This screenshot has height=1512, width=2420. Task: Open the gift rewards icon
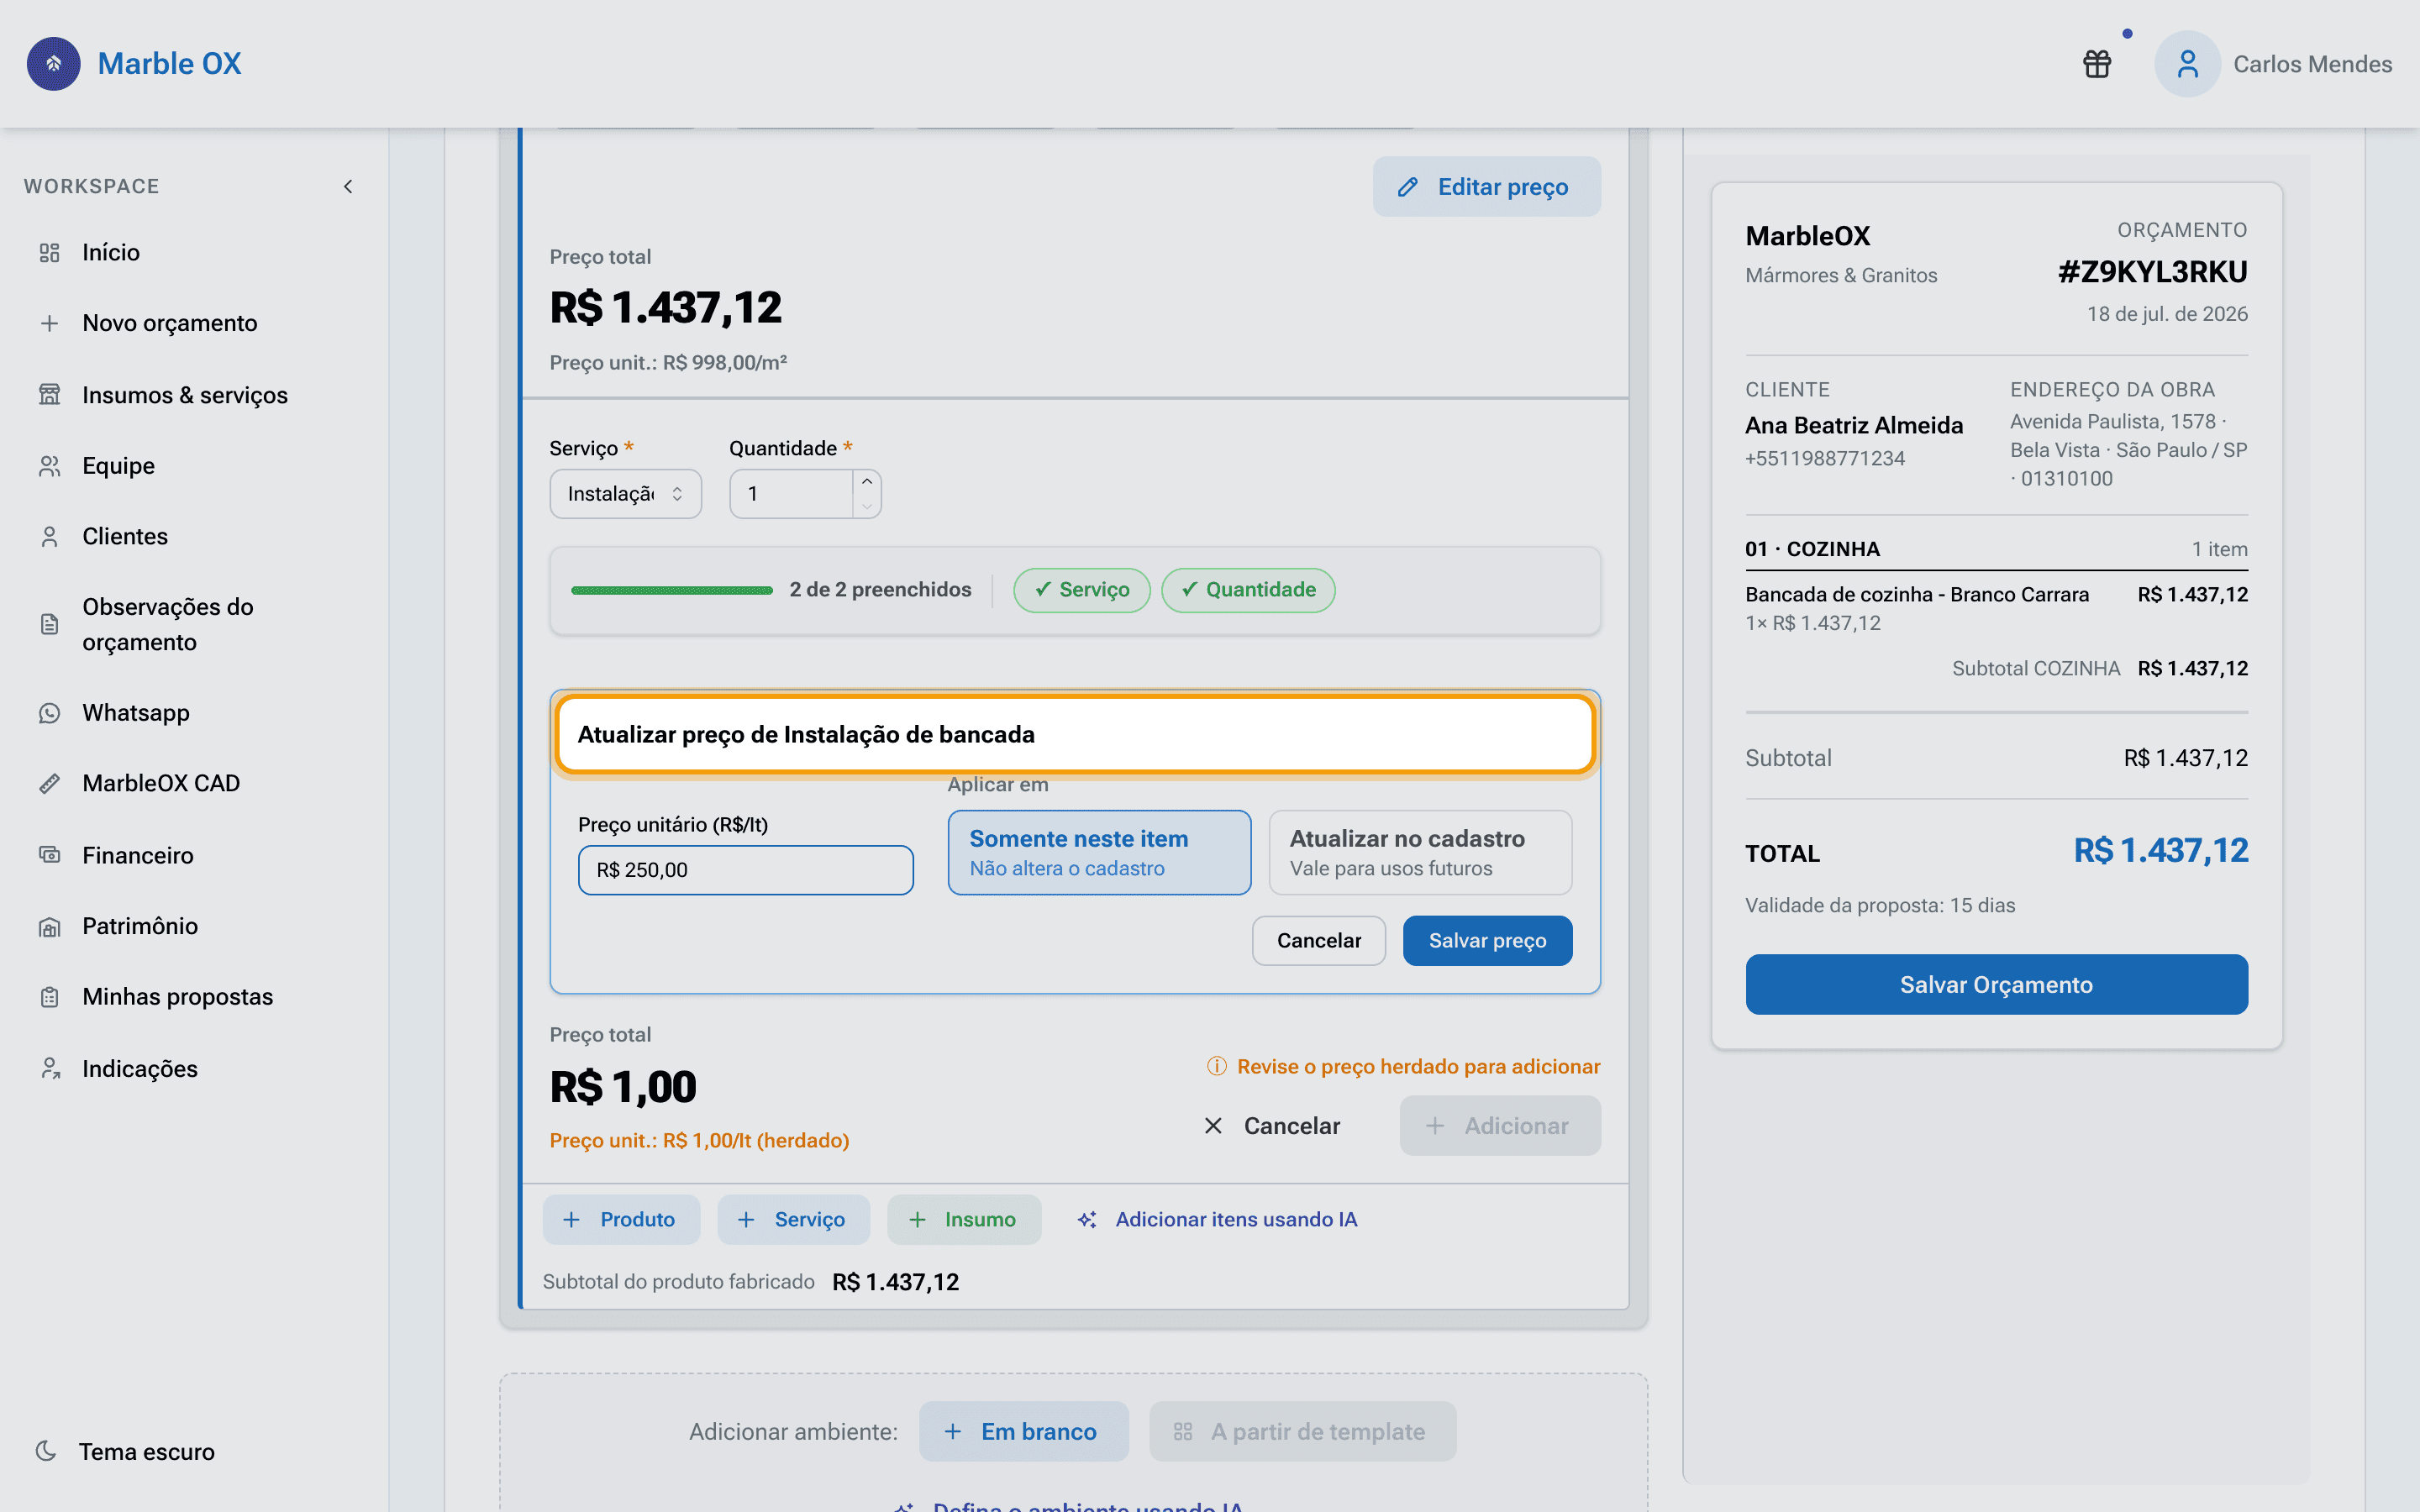(x=2097, y=64)
